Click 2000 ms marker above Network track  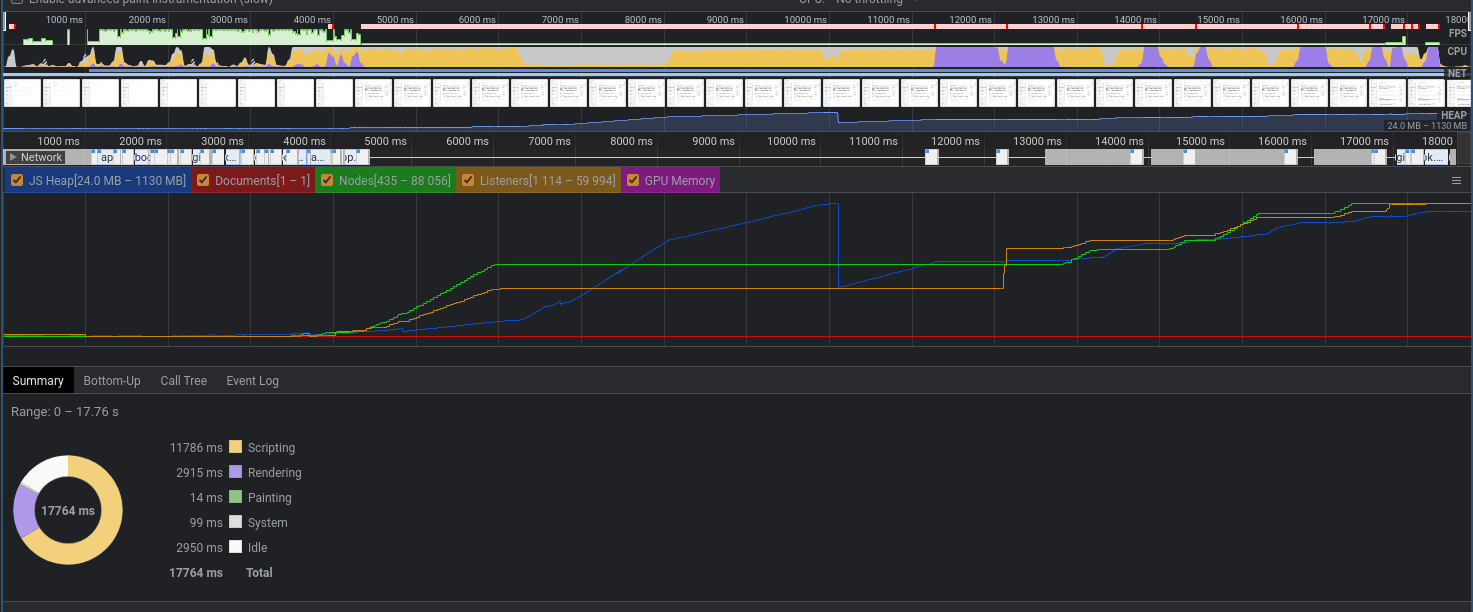140,141
